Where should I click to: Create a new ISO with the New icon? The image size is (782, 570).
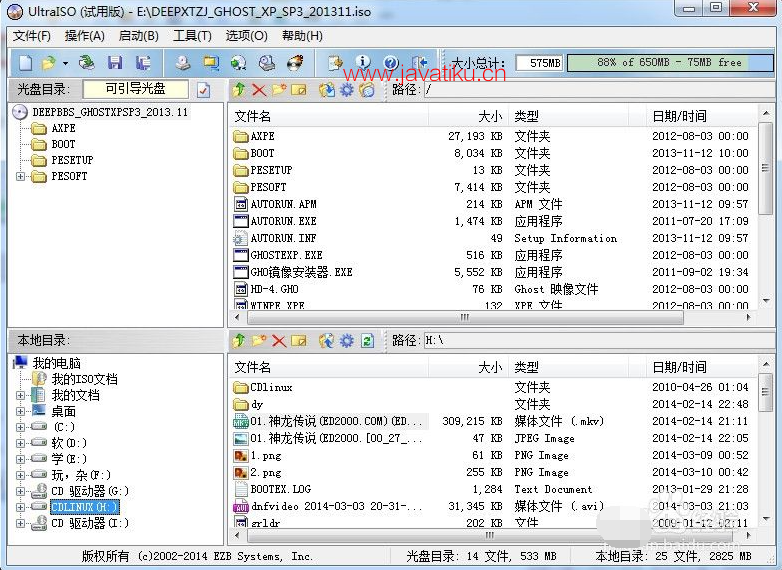(x=25, y=63)
